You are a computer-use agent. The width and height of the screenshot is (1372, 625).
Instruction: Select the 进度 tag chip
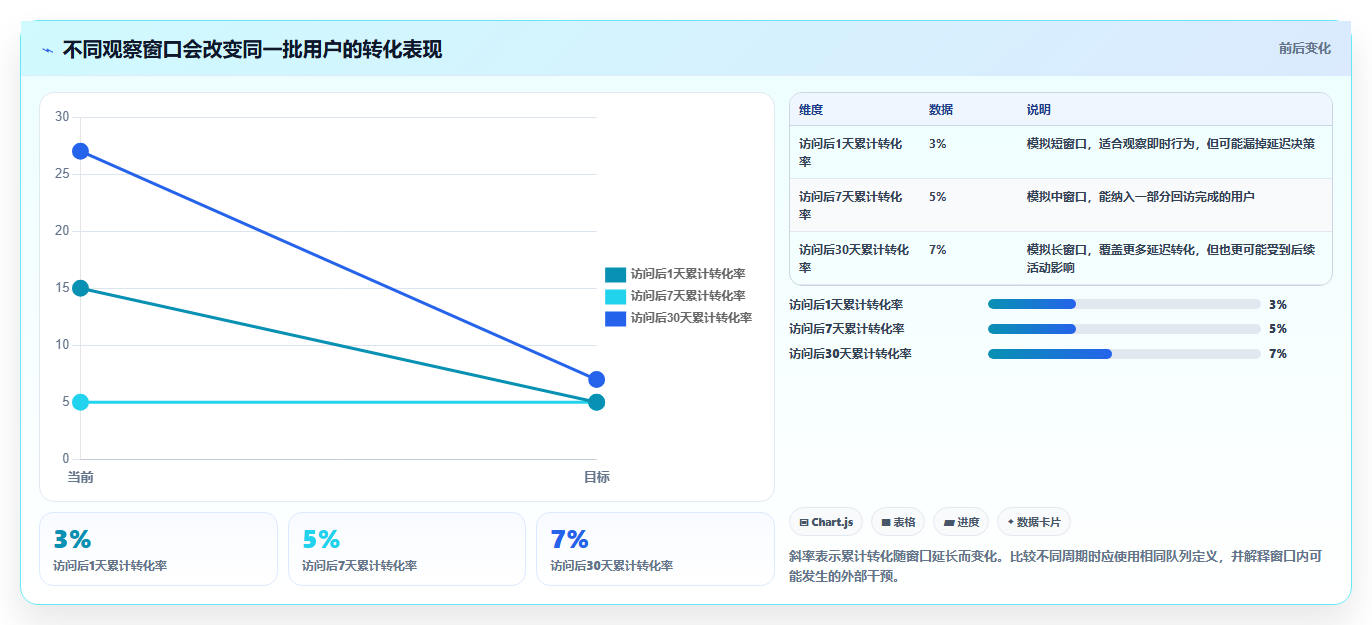[961, 522]
